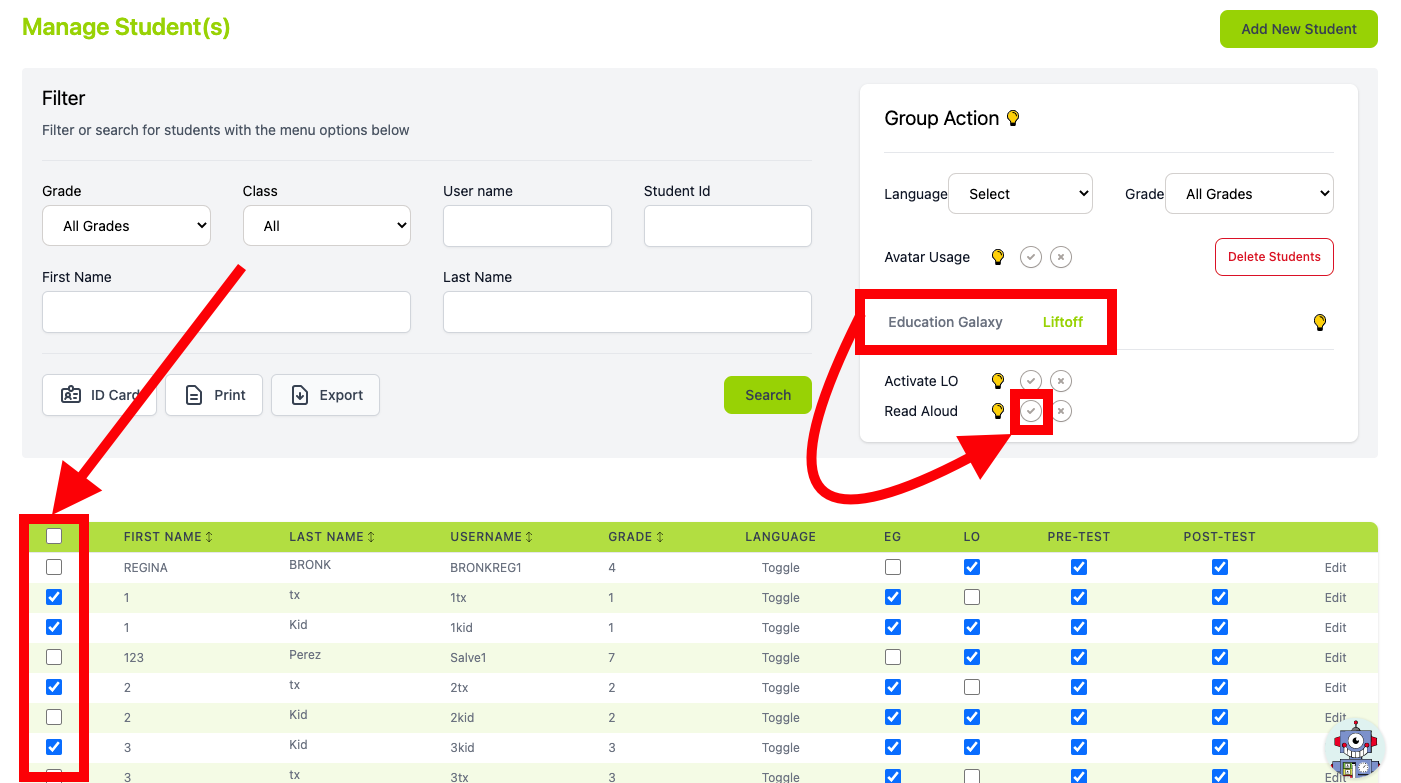Toggle the Pre-Test checkbox for 2kid

coord(1079,717)
